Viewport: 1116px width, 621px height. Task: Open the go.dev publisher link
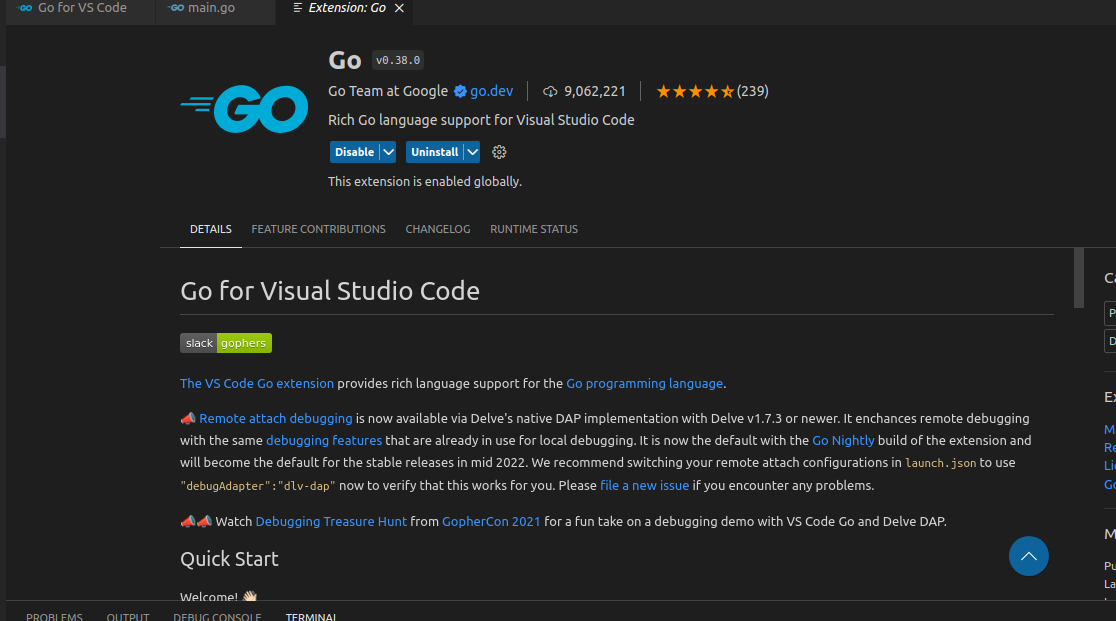(491, 91)
